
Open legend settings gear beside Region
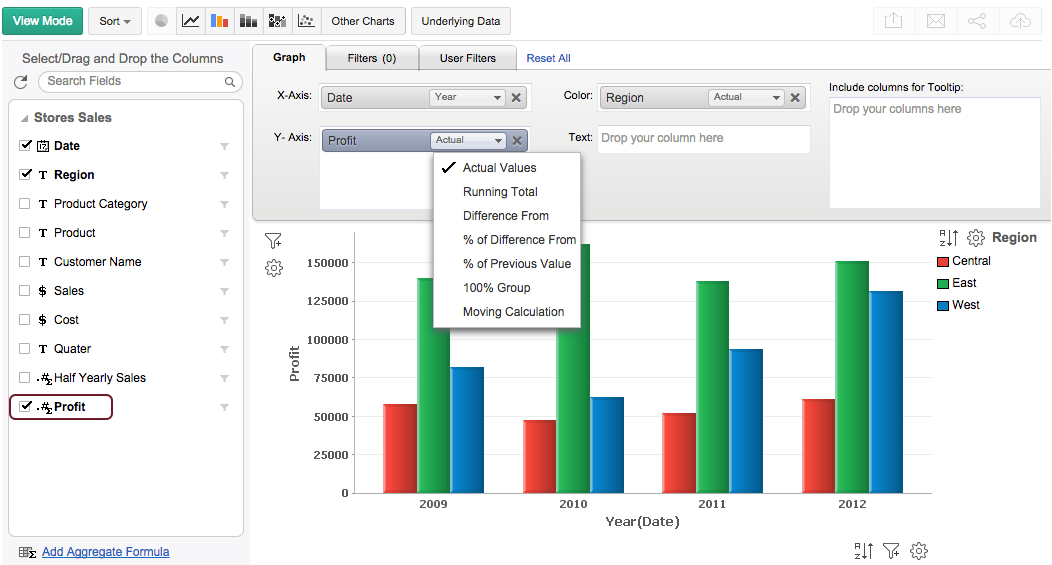pos(976,238)
